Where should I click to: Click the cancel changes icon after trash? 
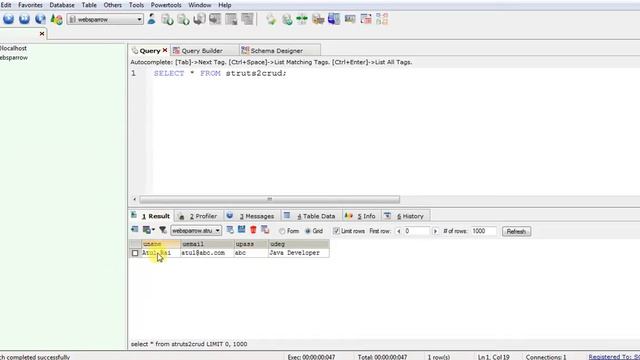click(x=265, y=230)
